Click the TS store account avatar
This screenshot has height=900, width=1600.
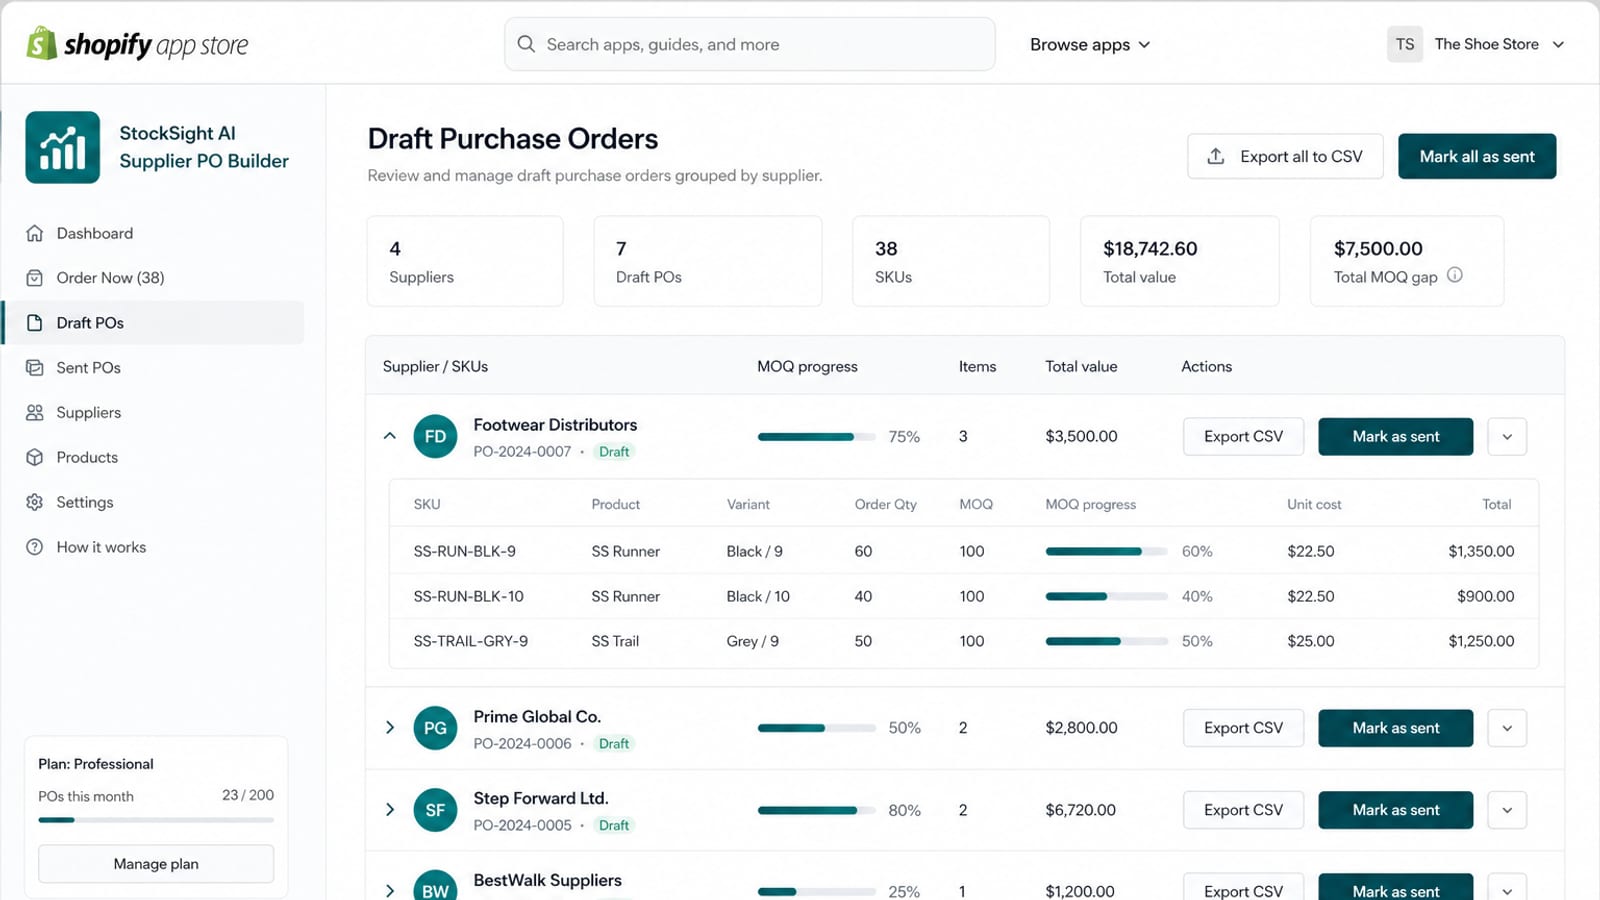[x=1405, y=44]
